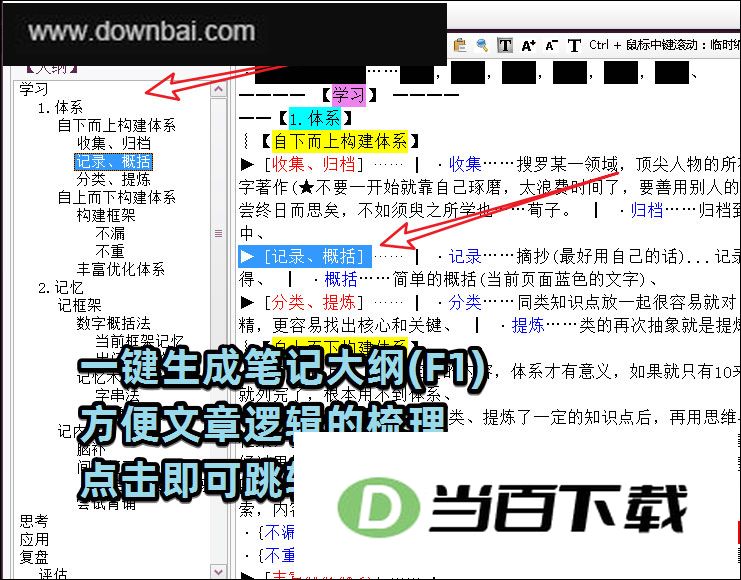Select 应用 in outline tree
The height and width of the screenshot is (580, 741).
point(34,539)
